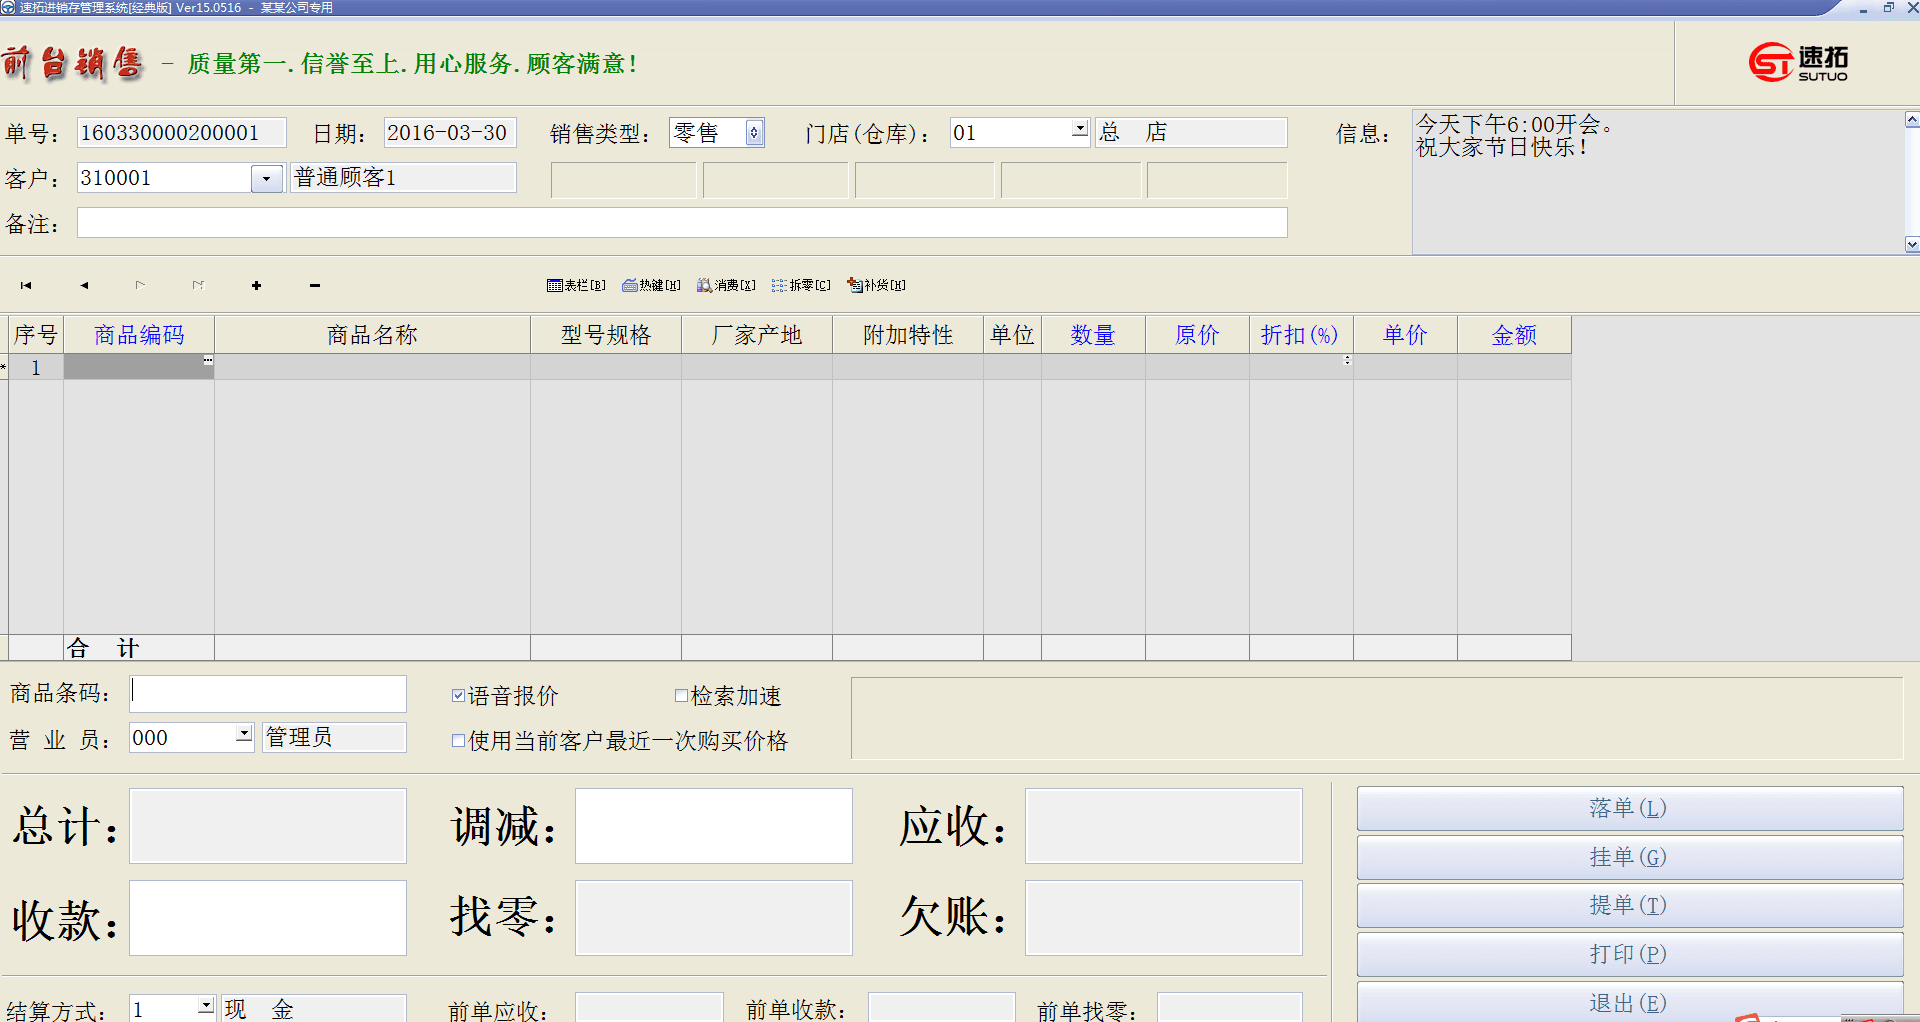Delete the current row with the minus icon

click(x=313, y=285)
